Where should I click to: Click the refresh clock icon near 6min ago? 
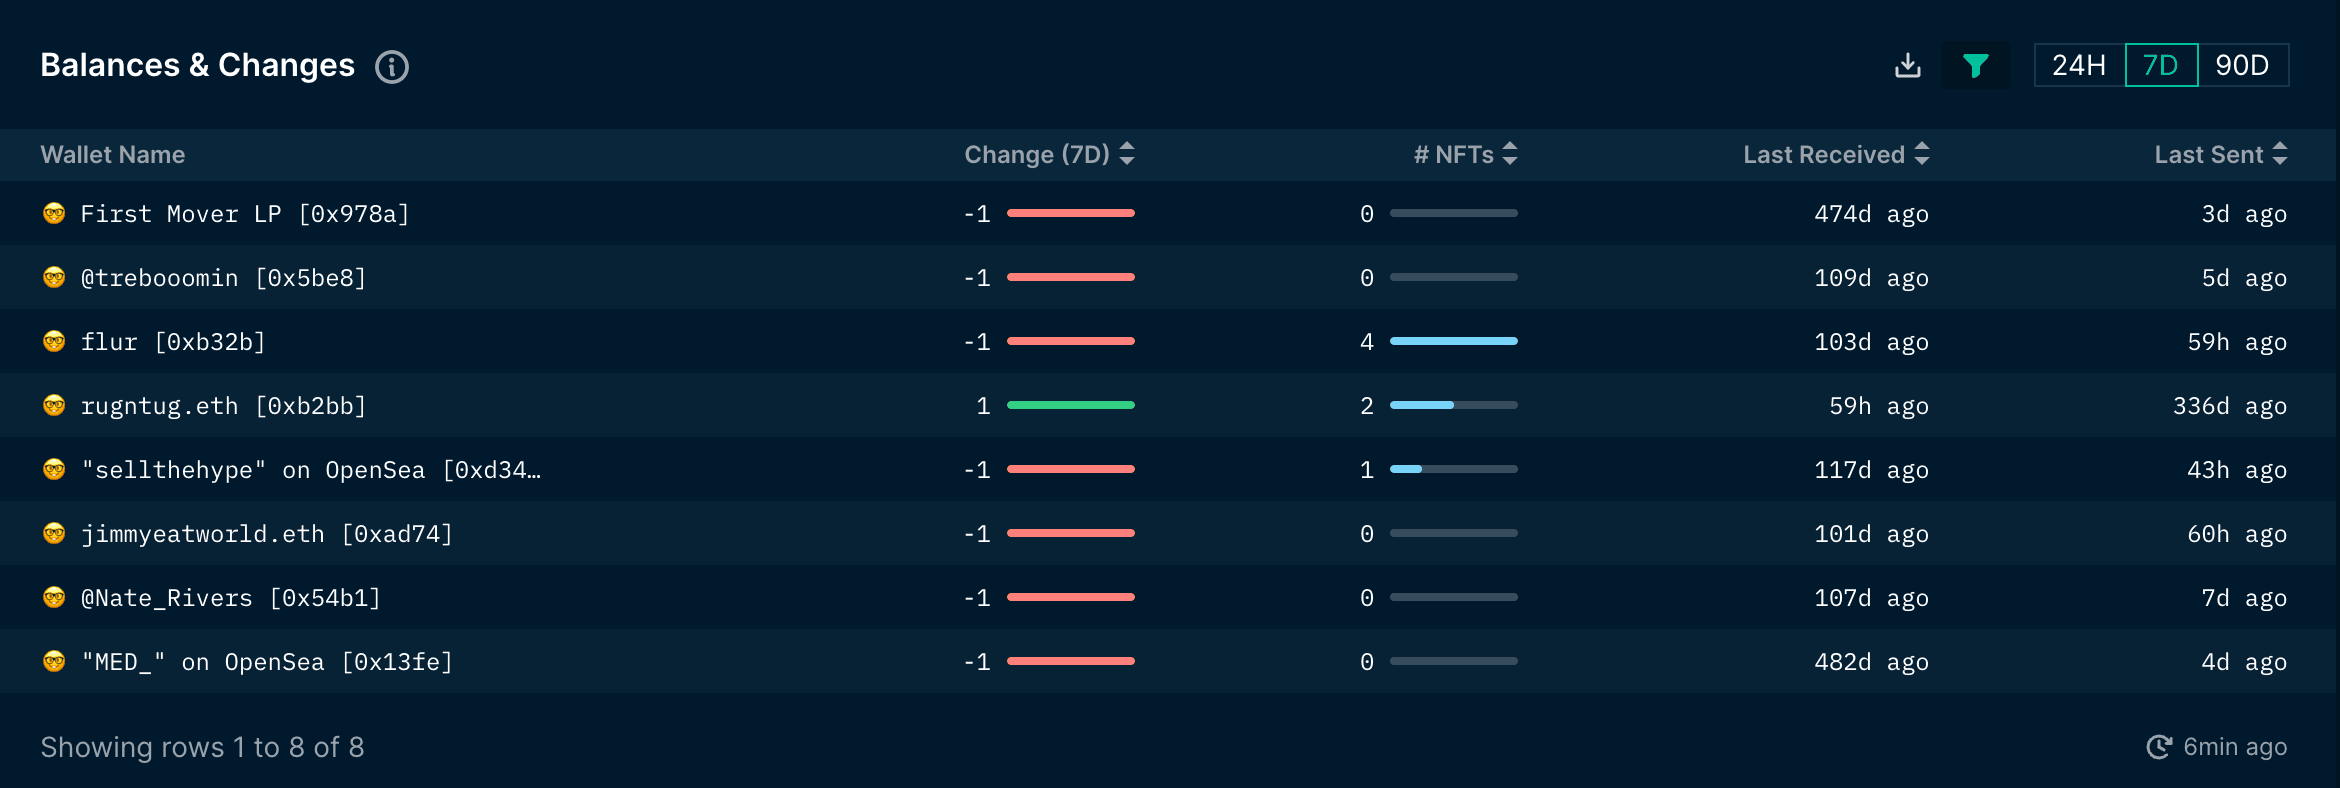pos(2158,746)
